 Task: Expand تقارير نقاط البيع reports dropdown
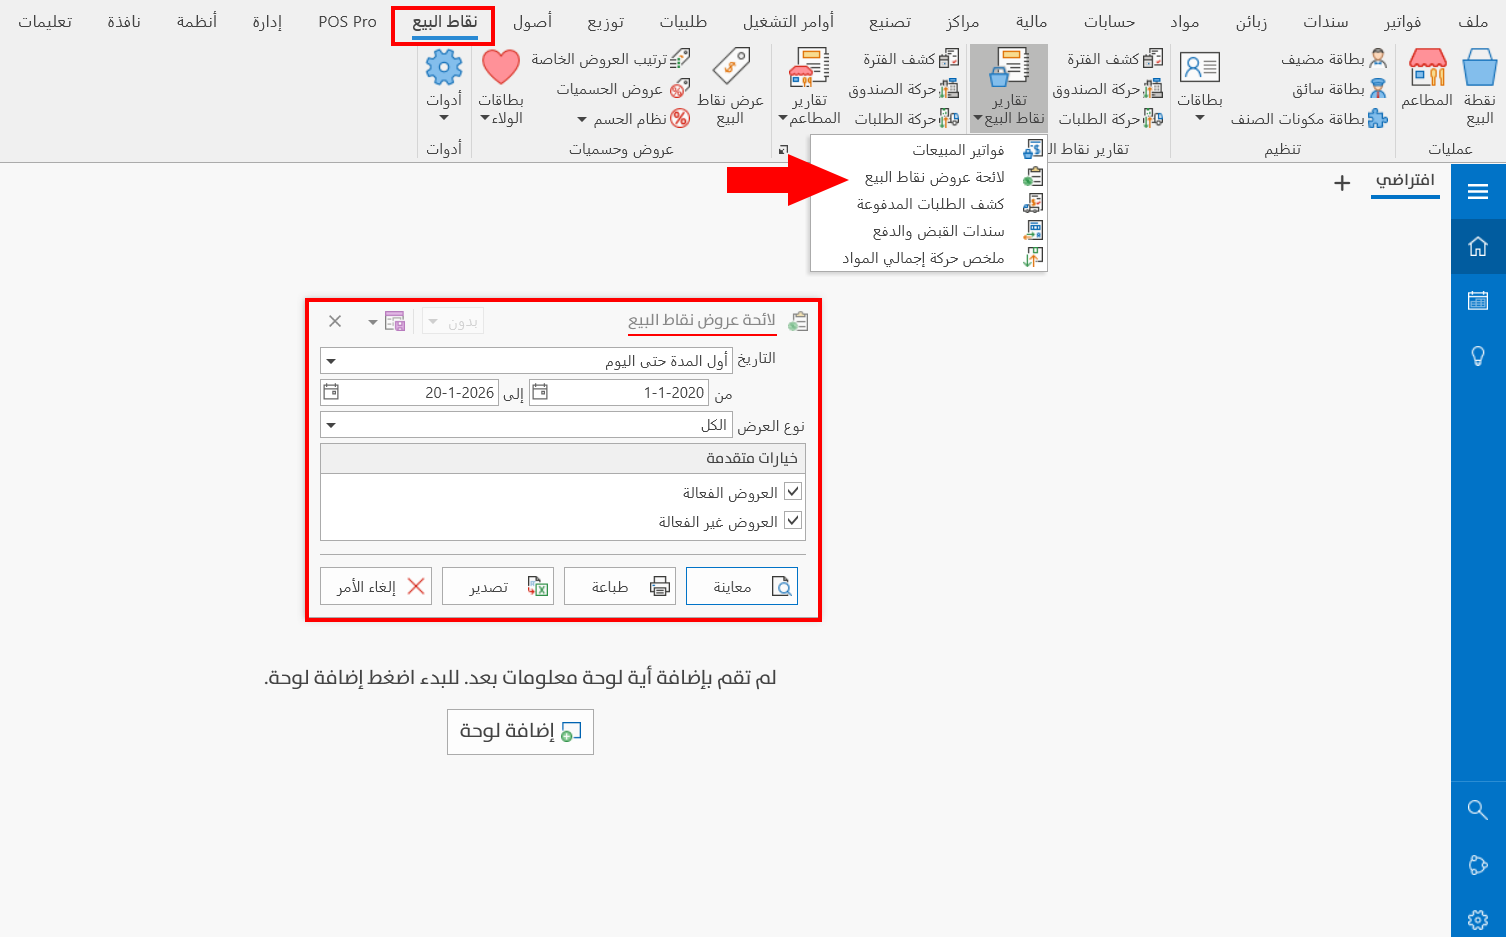click(1009, 88)
